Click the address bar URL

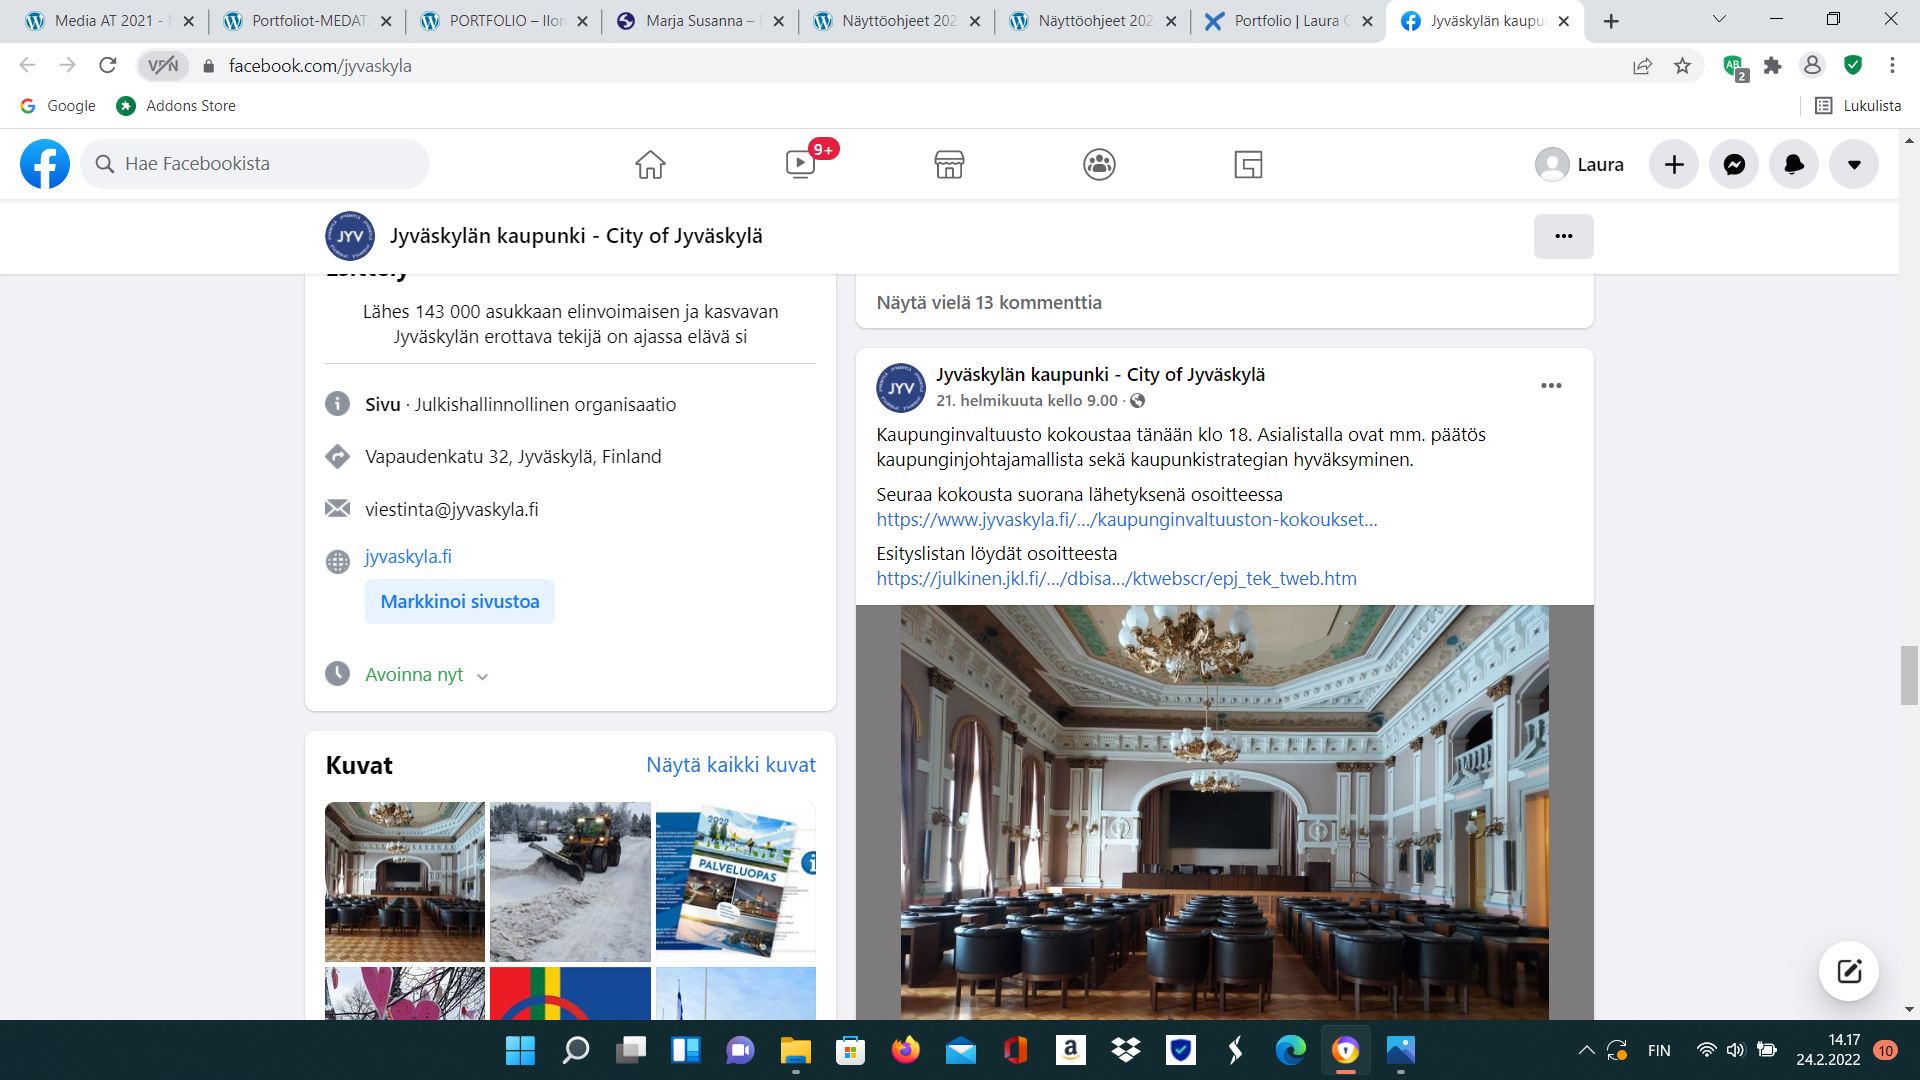(x=320, y=66)
